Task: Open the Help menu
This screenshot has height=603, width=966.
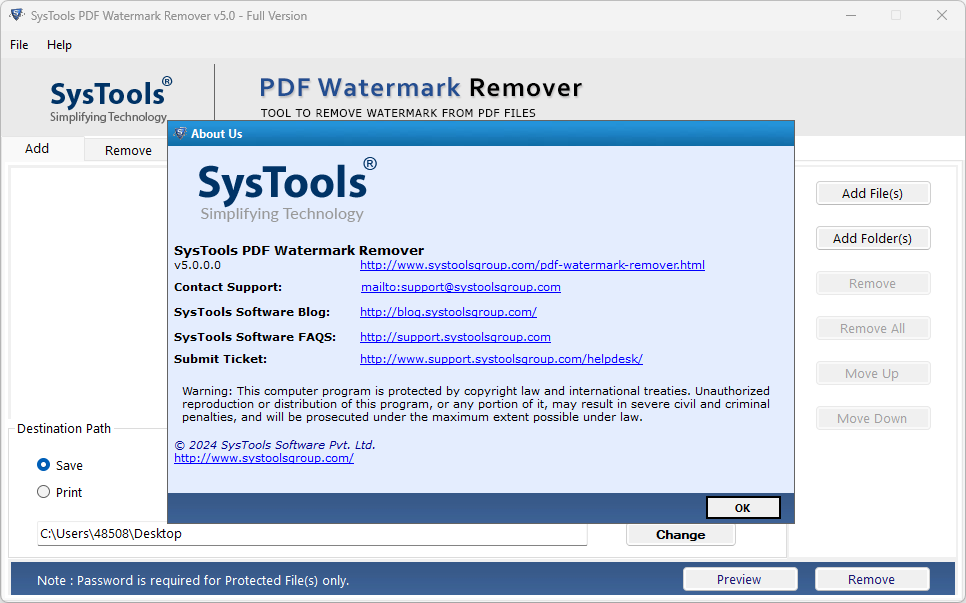Action: point(59,45)
